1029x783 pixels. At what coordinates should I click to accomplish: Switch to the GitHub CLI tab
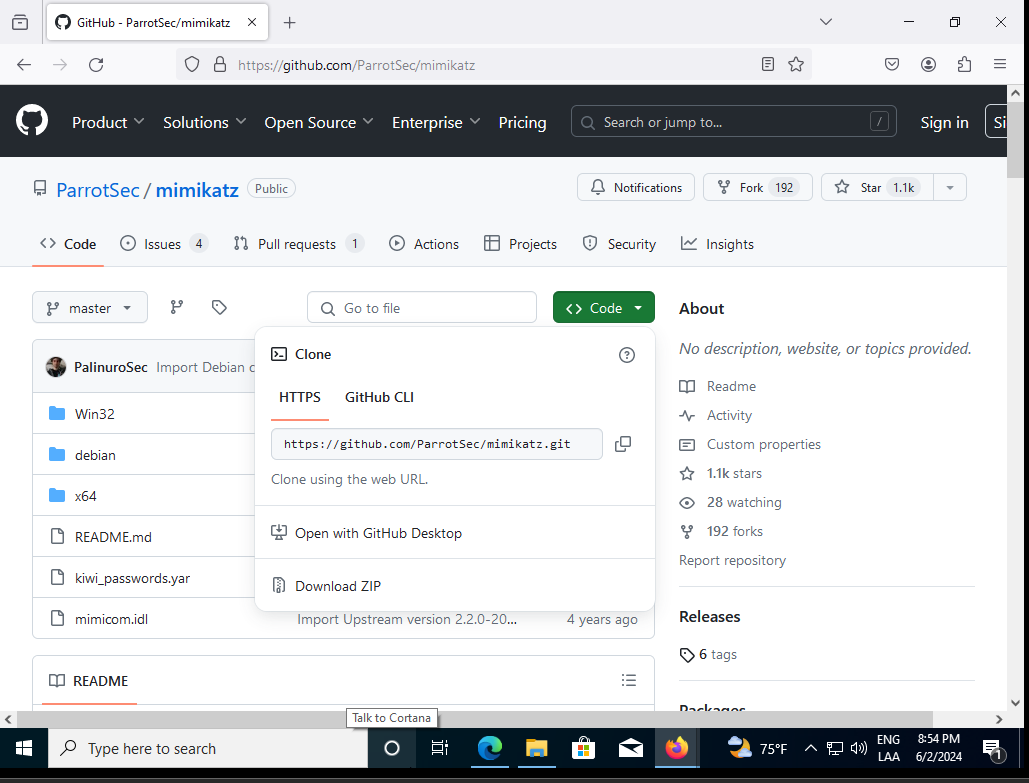379,397
